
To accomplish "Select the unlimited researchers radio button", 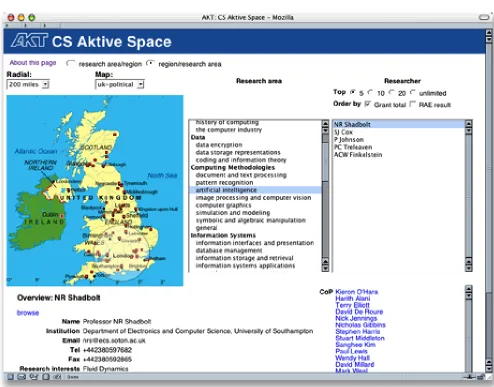I will pyautogui.click(x=413, y=92).
